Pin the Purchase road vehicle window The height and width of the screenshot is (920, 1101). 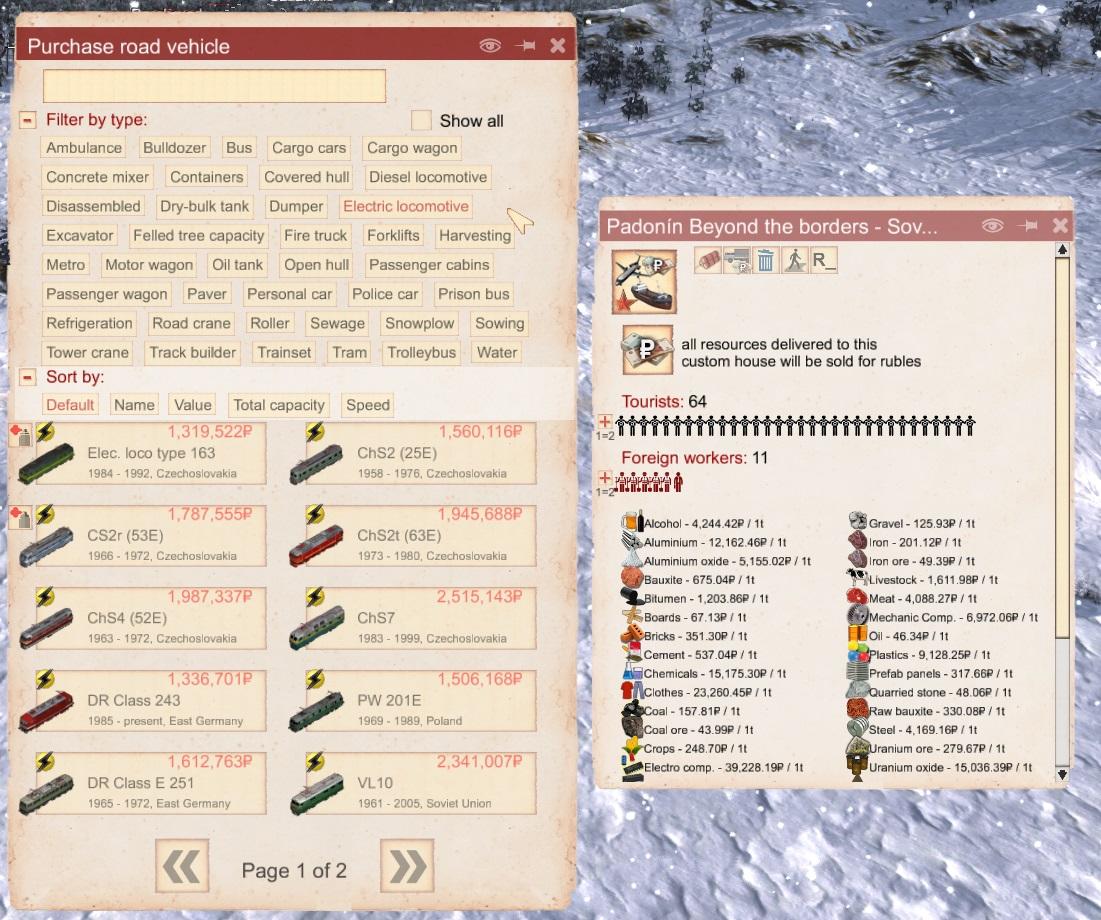click(x=524, y=46)
